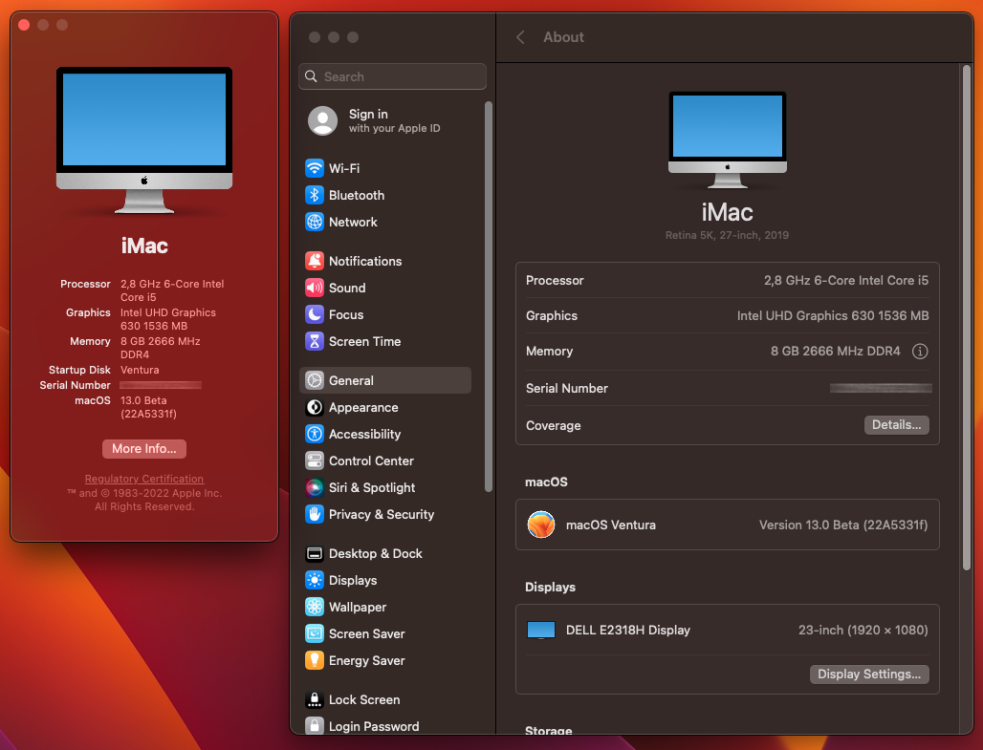Click iMac image in About pane

(727, 139)
